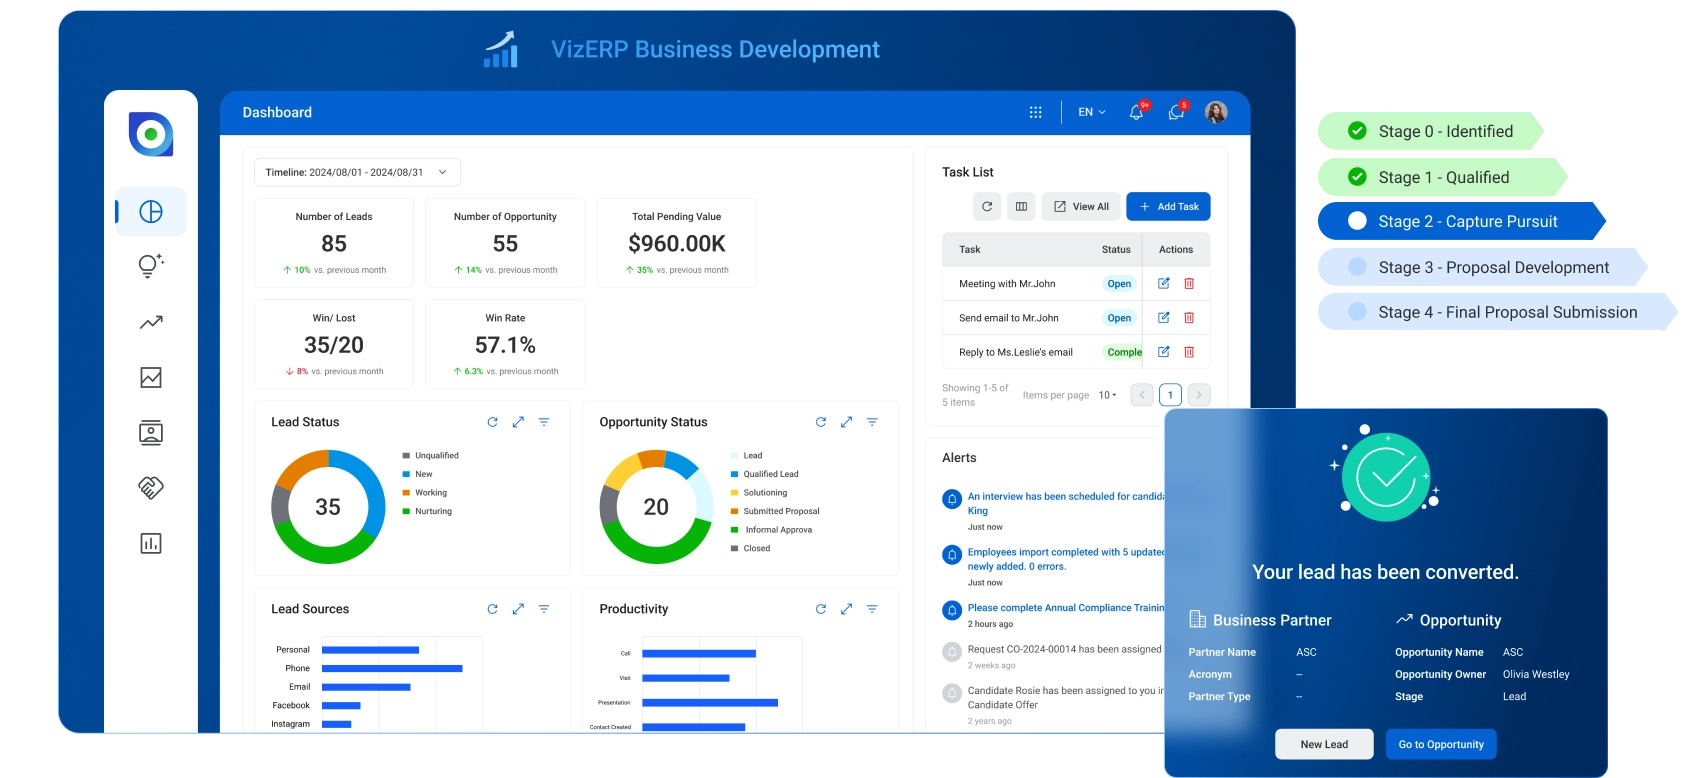1683x778 pixels.
Task: Refresh the Lead Sources chart
Action: [492, 609]
